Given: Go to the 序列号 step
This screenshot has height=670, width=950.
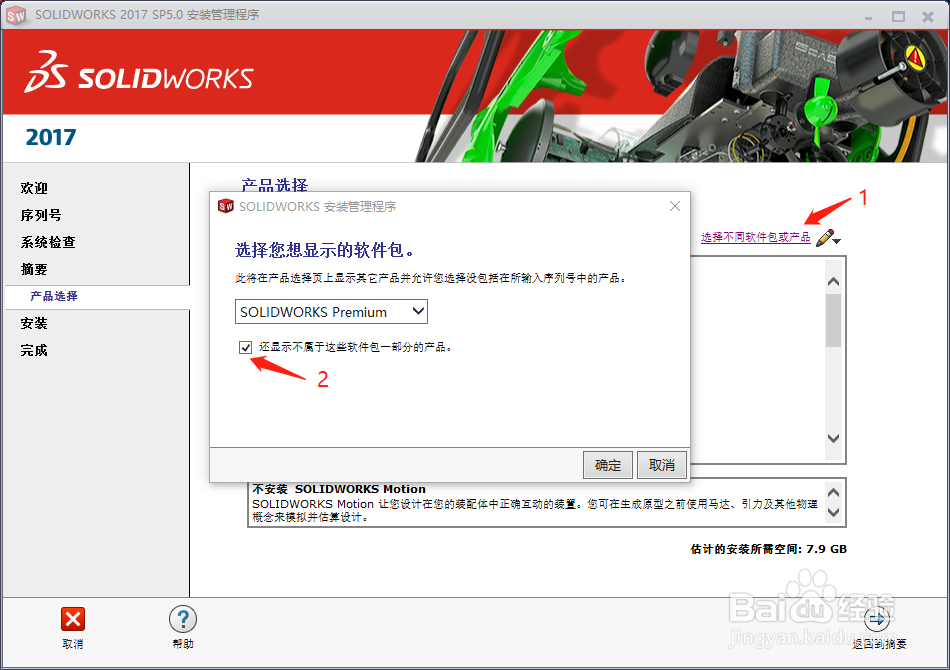Looking at the screenshot, I should pyautogui.click(x=41, y=215).
